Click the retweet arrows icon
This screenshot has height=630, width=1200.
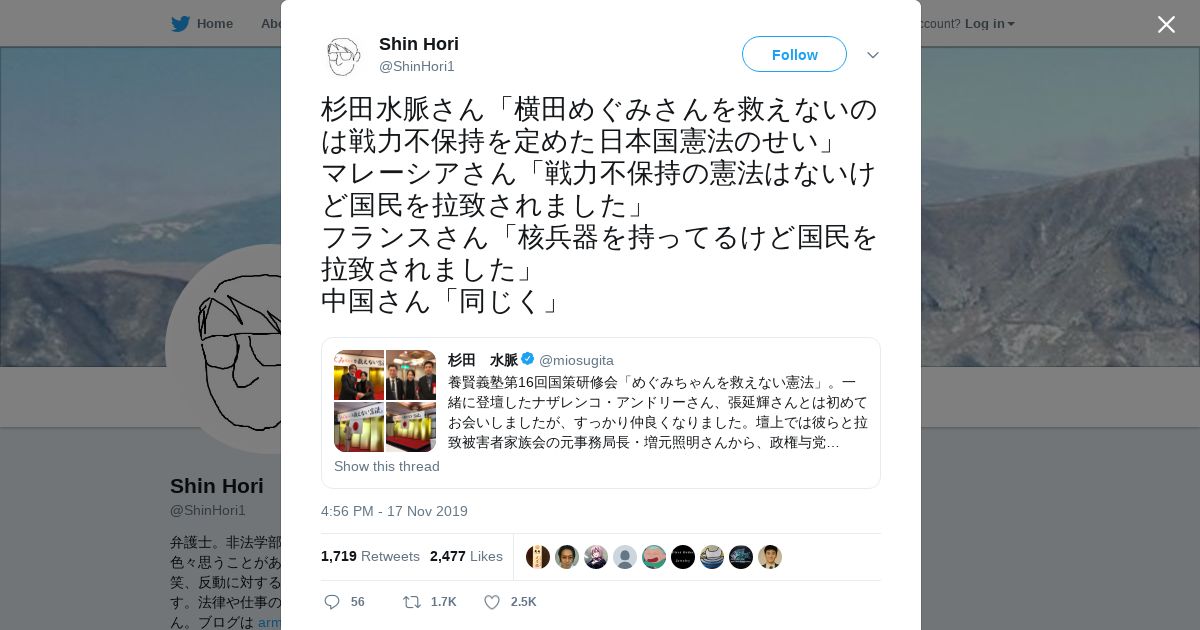coord(411,602)
